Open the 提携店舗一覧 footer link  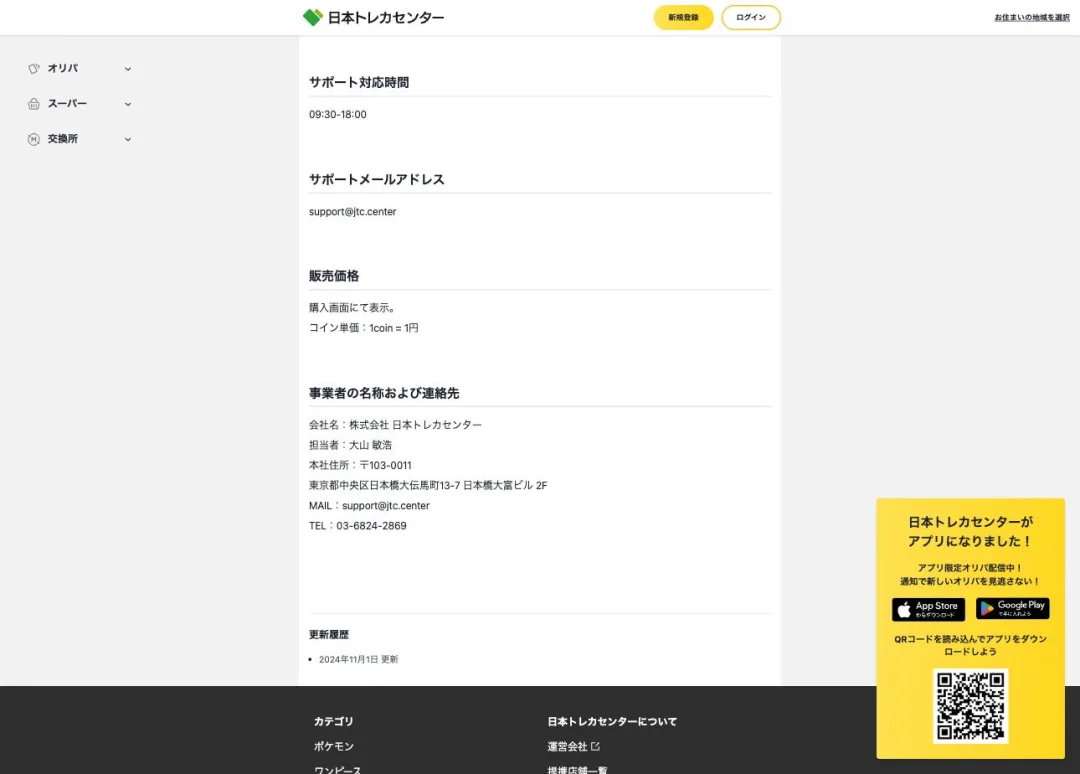(577, 770)
